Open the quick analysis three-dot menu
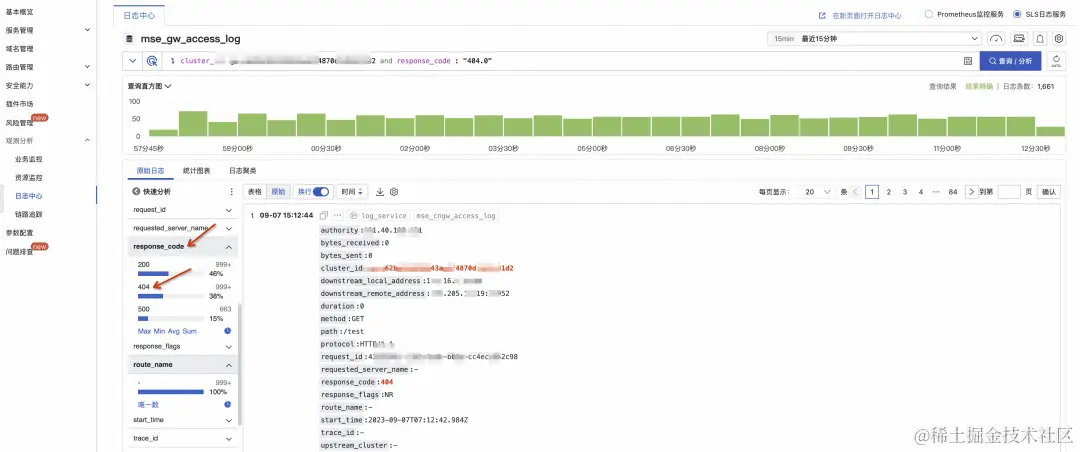The height and width of the screenshot is (452, 1080). pos(231,192)
